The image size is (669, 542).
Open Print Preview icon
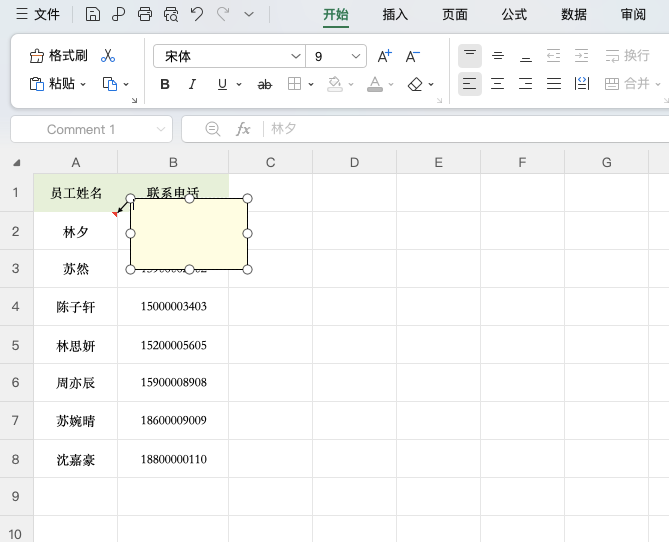[171, 15]
